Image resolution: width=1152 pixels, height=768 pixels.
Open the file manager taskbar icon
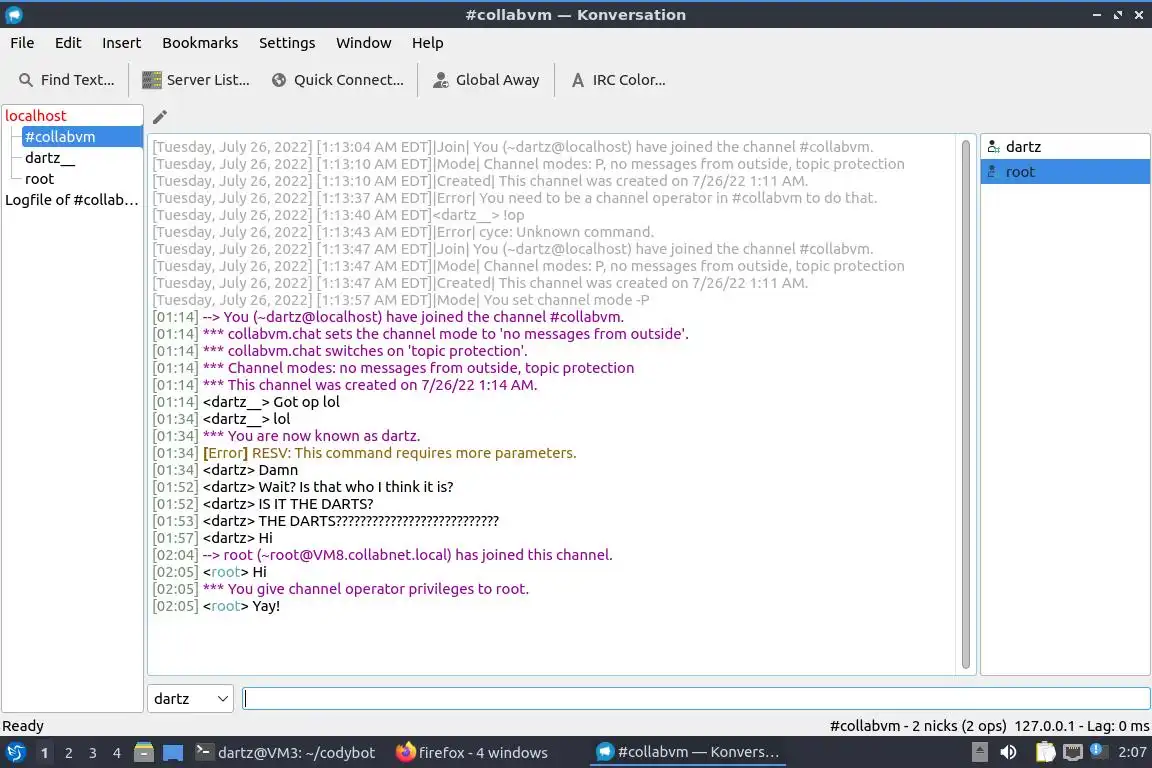click(144, 753)
